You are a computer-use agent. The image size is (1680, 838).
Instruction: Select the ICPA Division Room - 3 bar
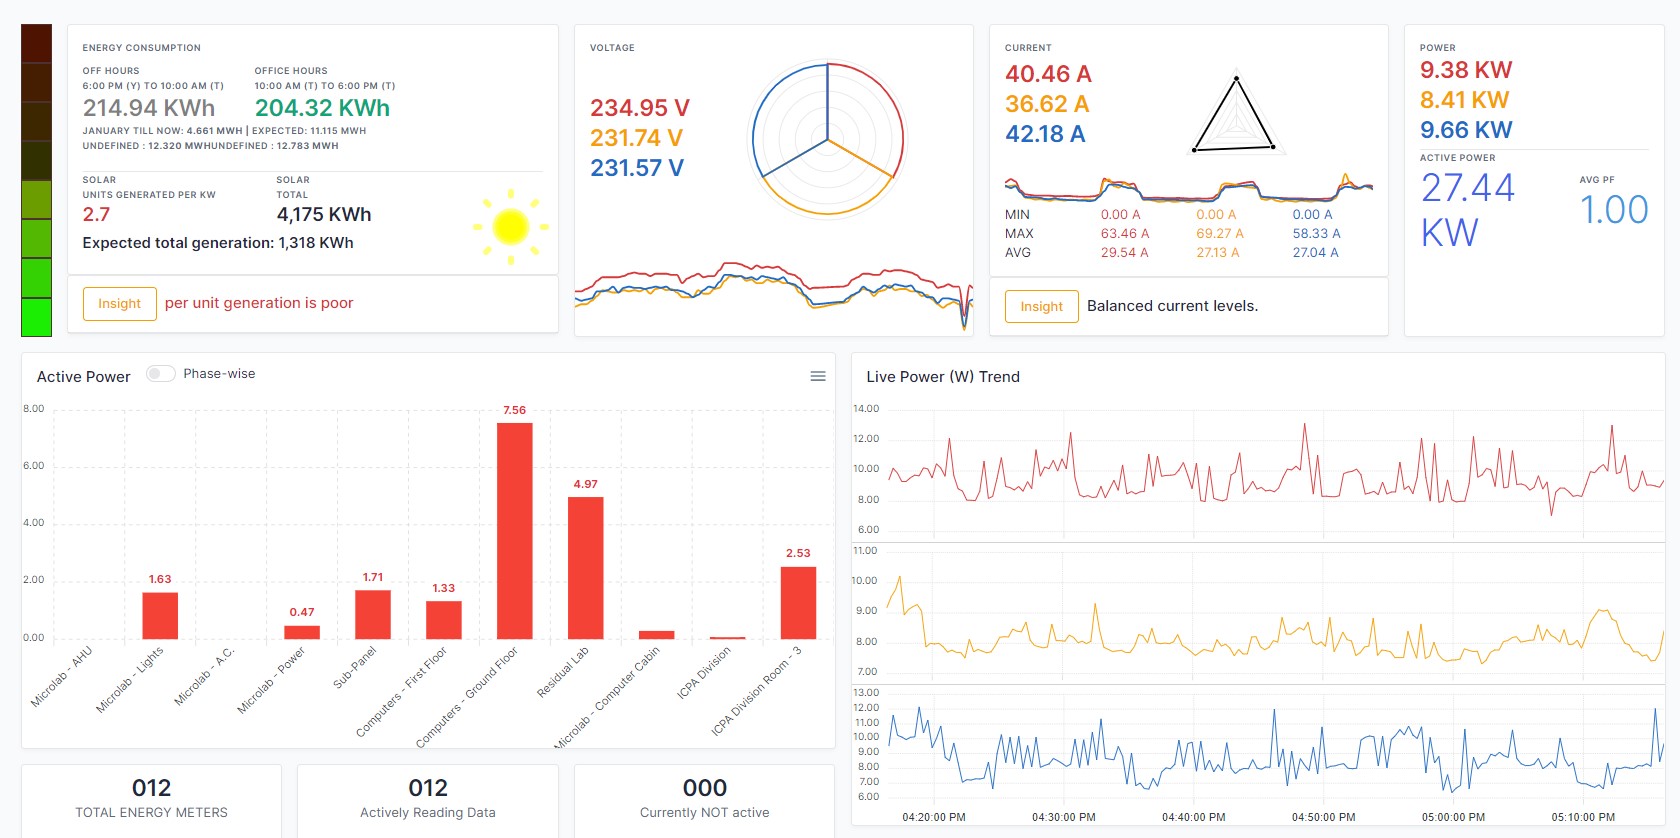(798, 603)
